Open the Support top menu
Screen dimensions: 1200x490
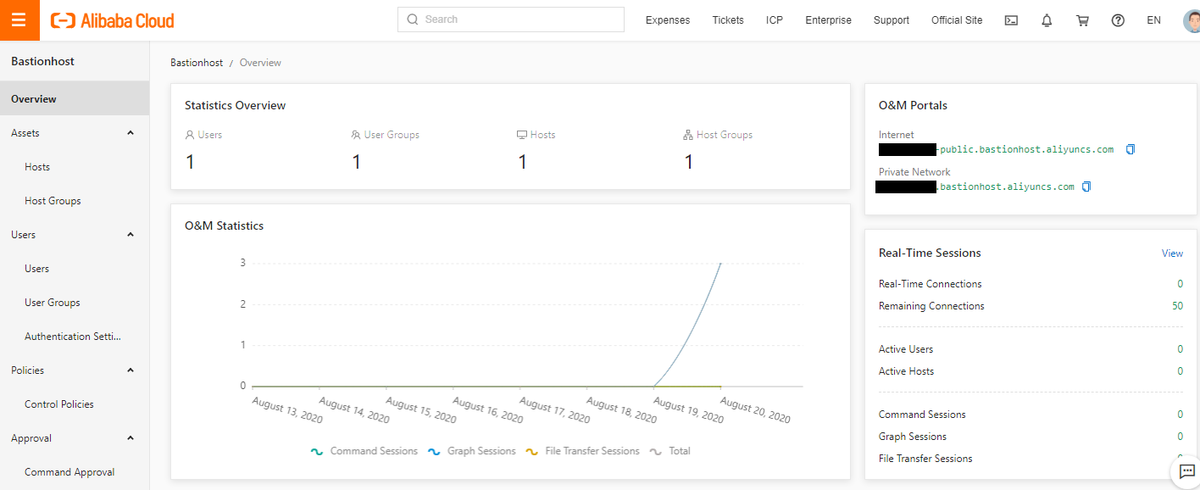click(x=891, y=20)
